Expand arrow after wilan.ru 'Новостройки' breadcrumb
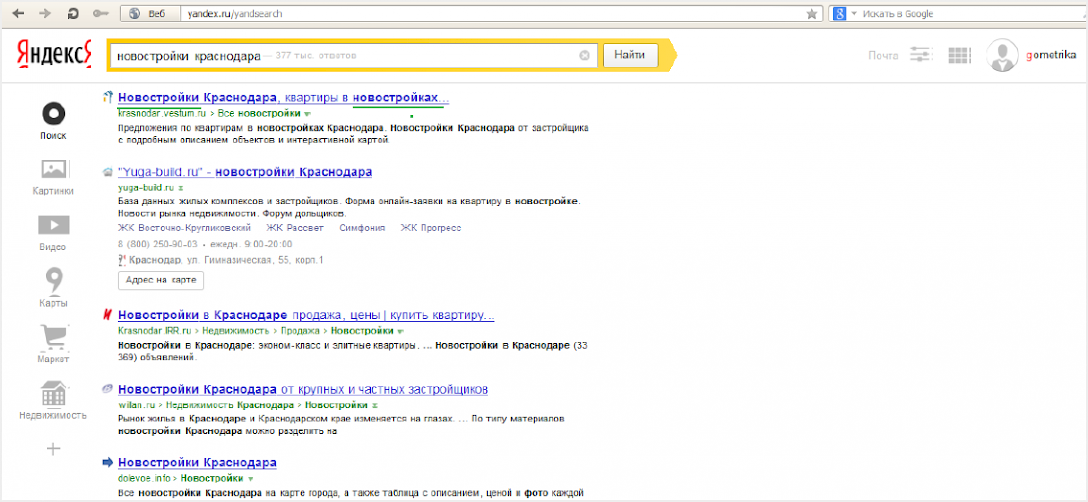The width and height of the screenshot is (1088, 502). (374, 405)
